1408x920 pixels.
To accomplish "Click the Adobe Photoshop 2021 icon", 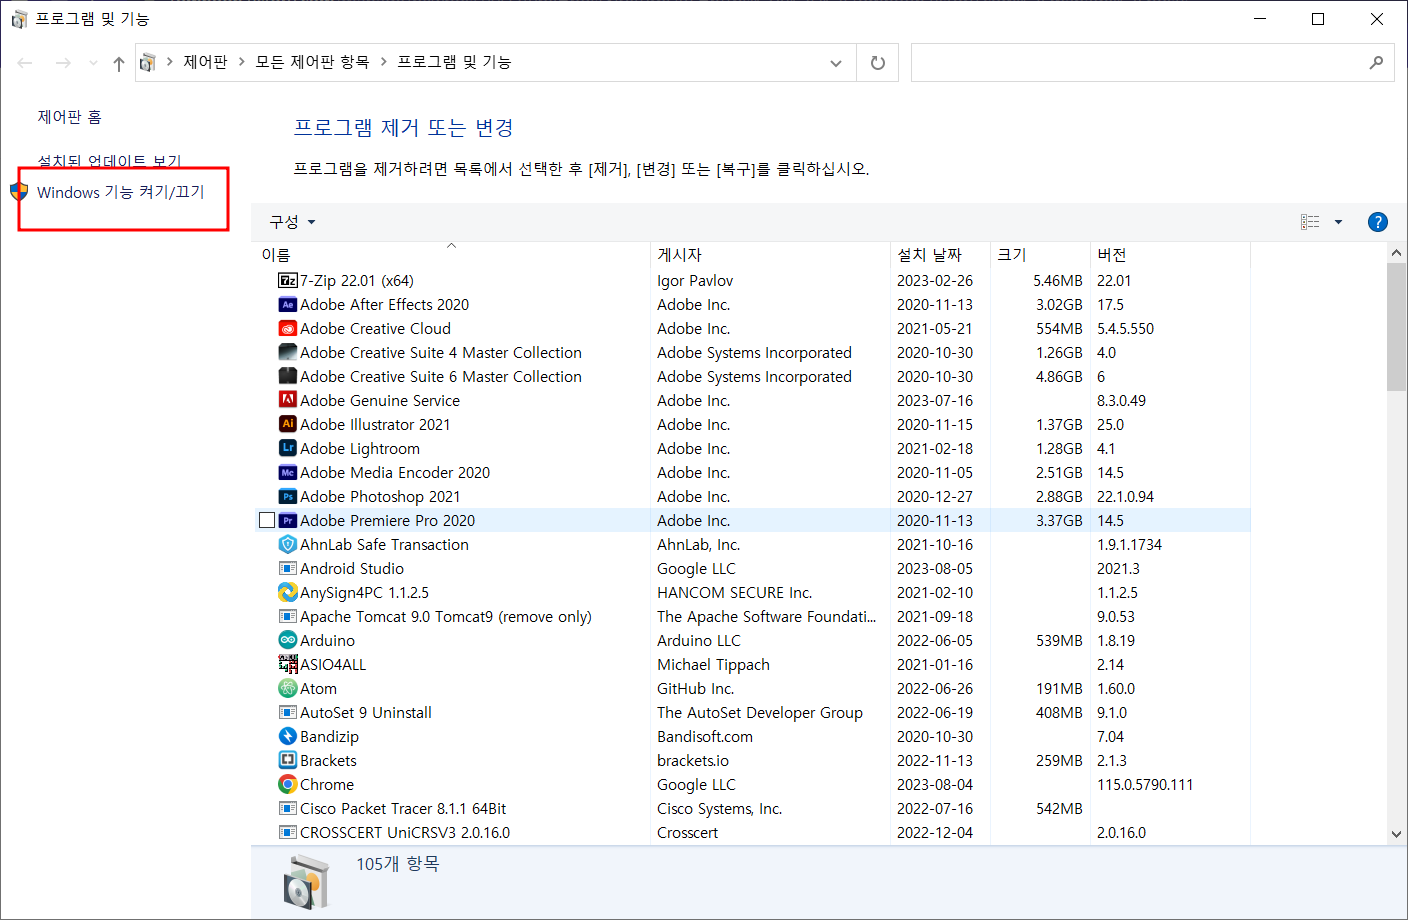I will click(x=288, y=496).
